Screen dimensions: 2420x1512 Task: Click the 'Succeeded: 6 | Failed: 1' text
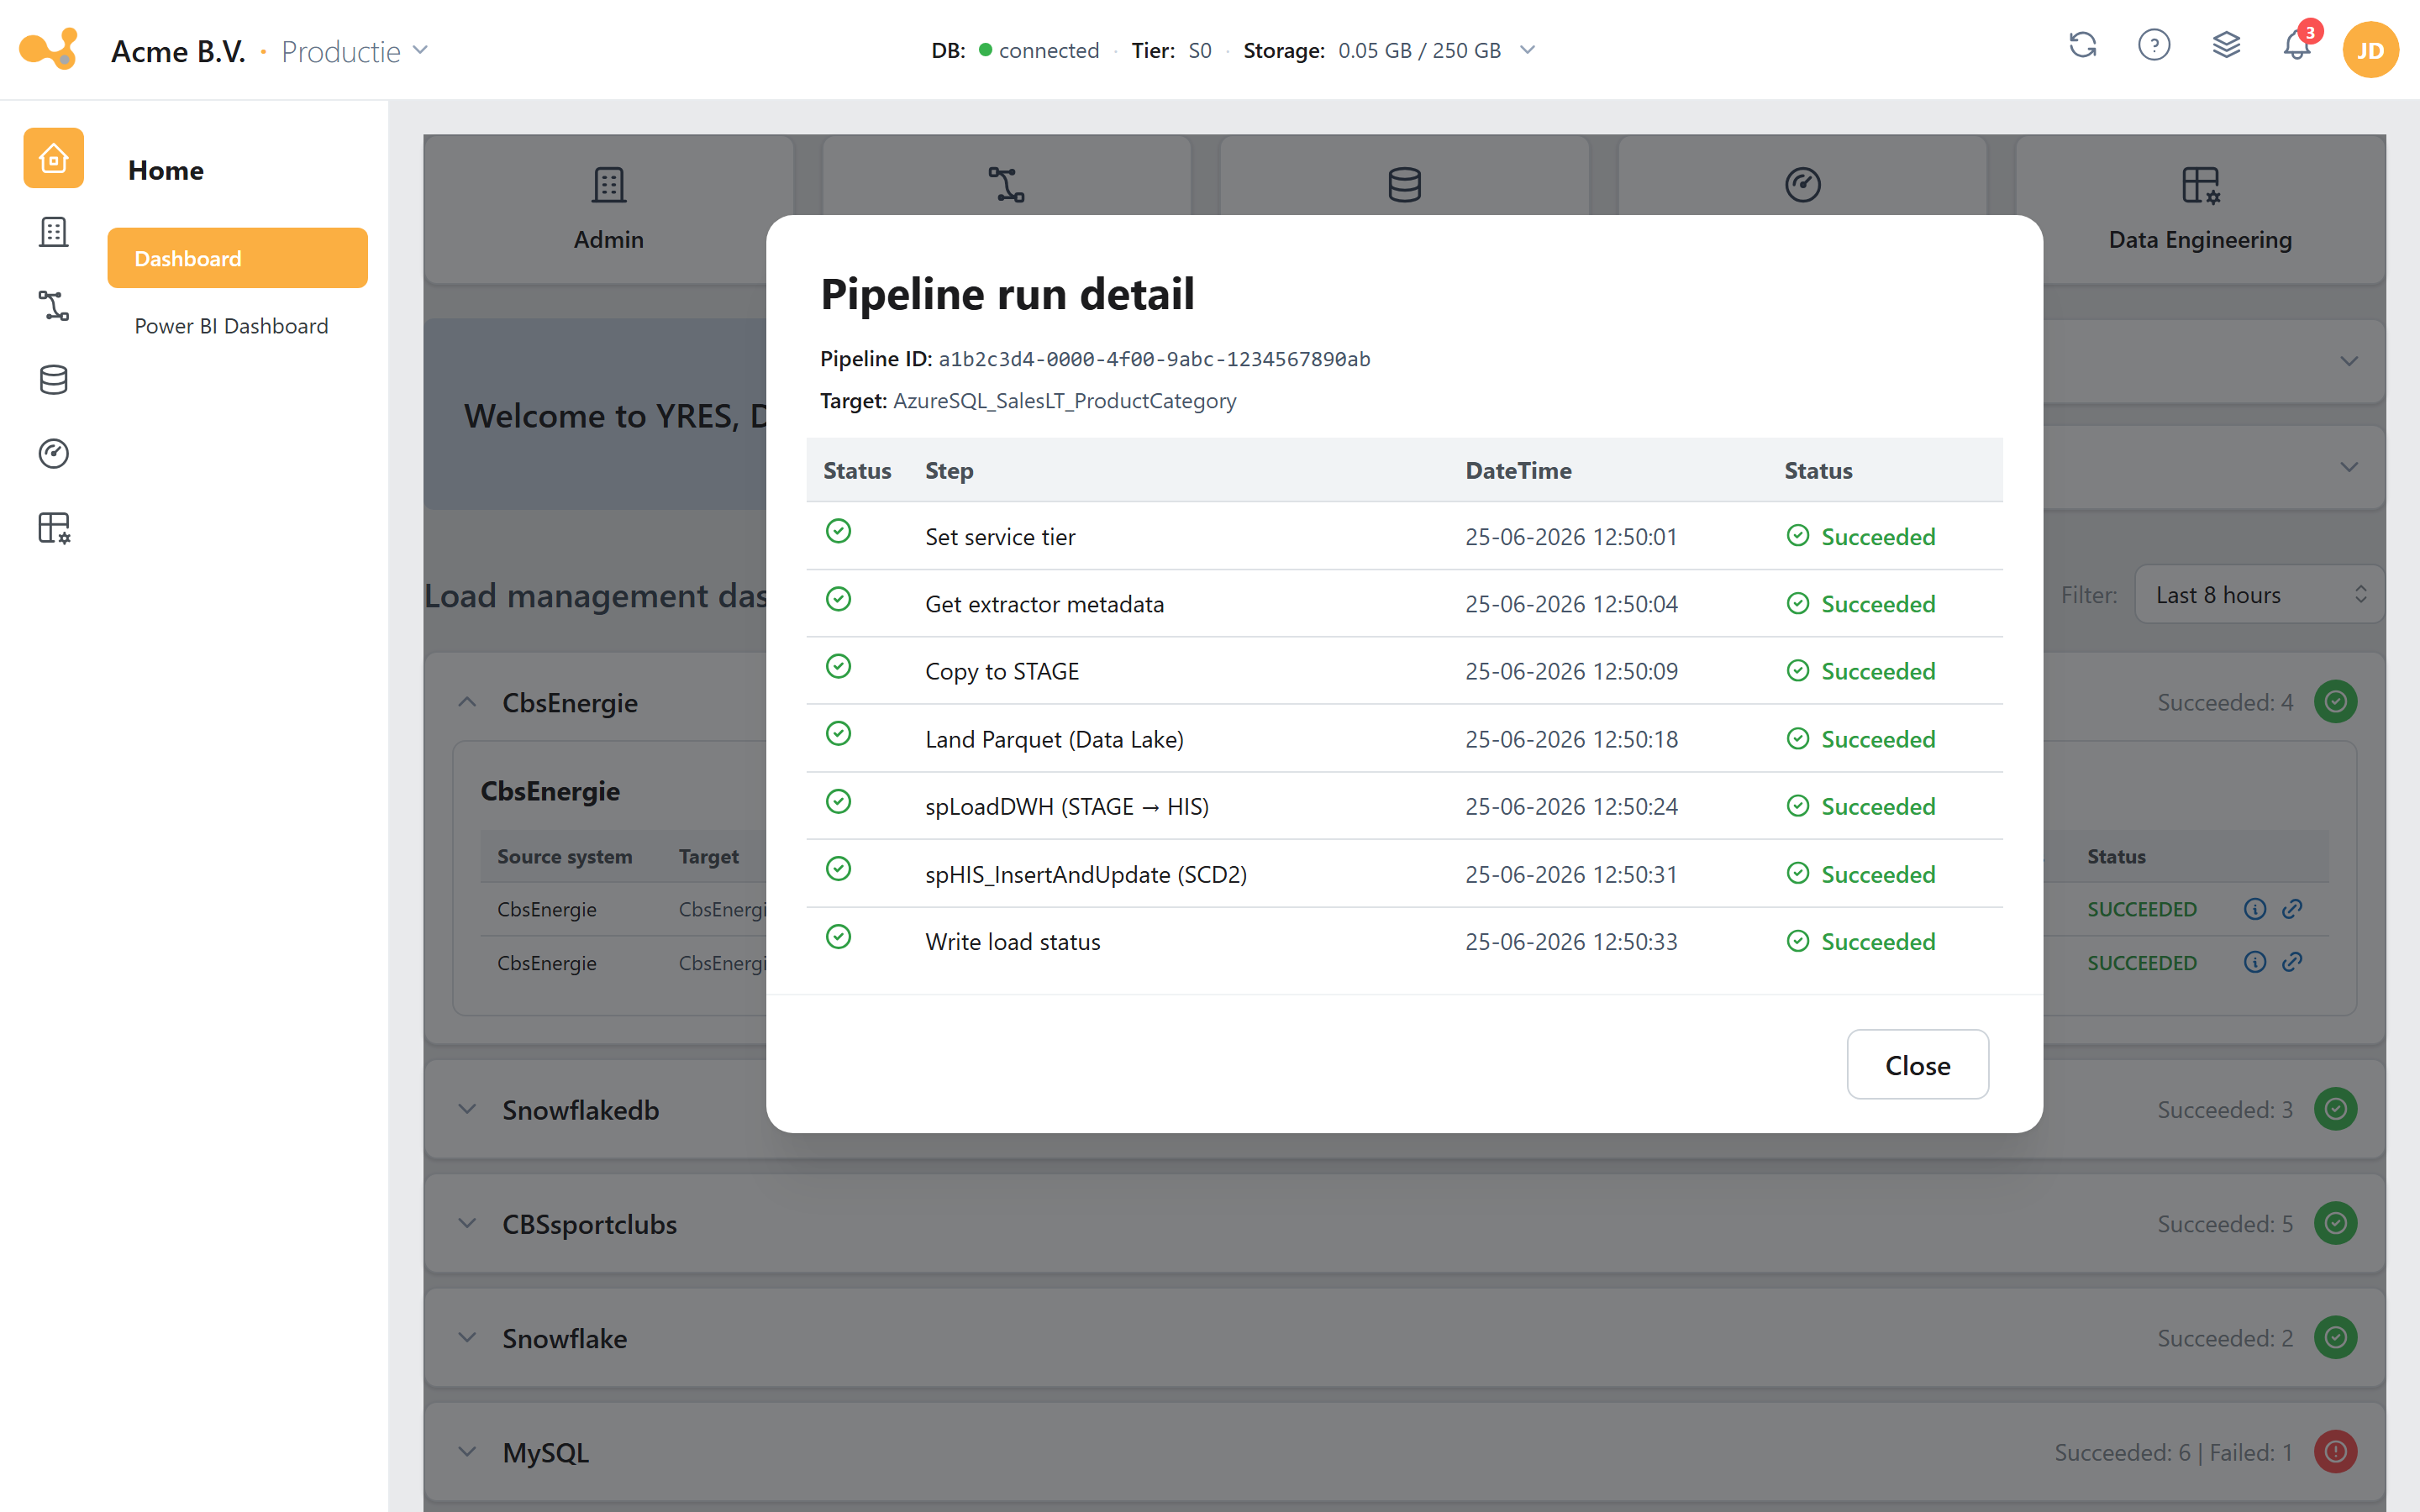pyautogui.click(x=2173, y=1452)
